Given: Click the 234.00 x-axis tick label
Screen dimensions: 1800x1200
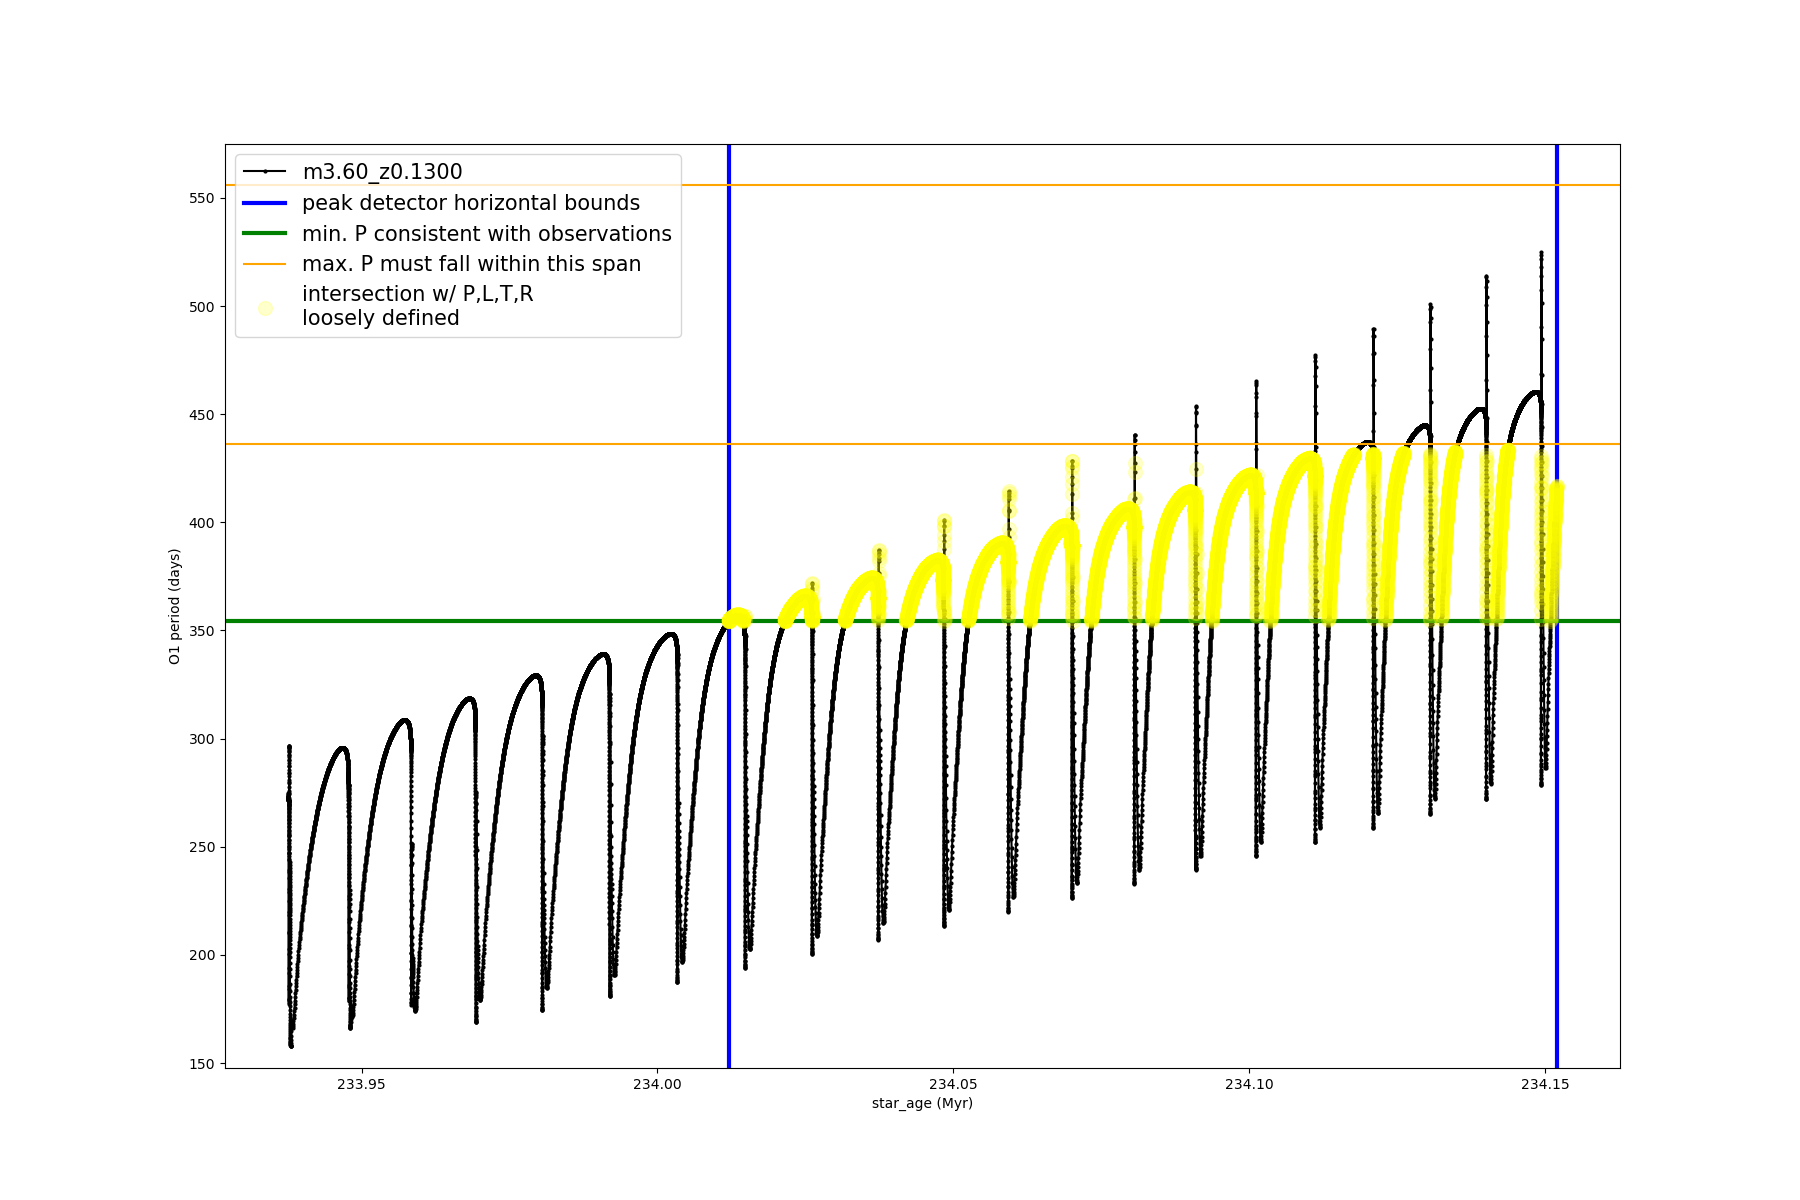Looking at the screenshot, I should (x=657, y=1084).
